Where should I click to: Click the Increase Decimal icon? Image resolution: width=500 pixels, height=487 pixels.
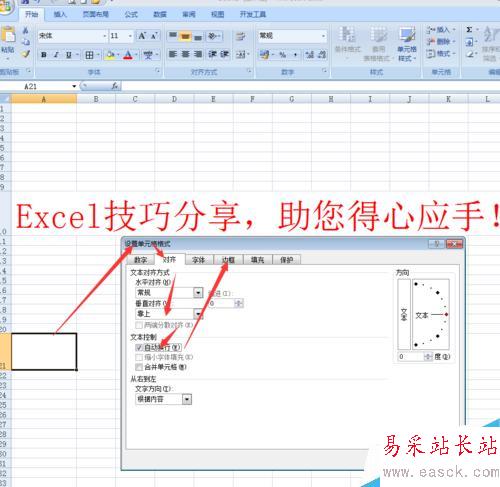click(x=310, y=55)
